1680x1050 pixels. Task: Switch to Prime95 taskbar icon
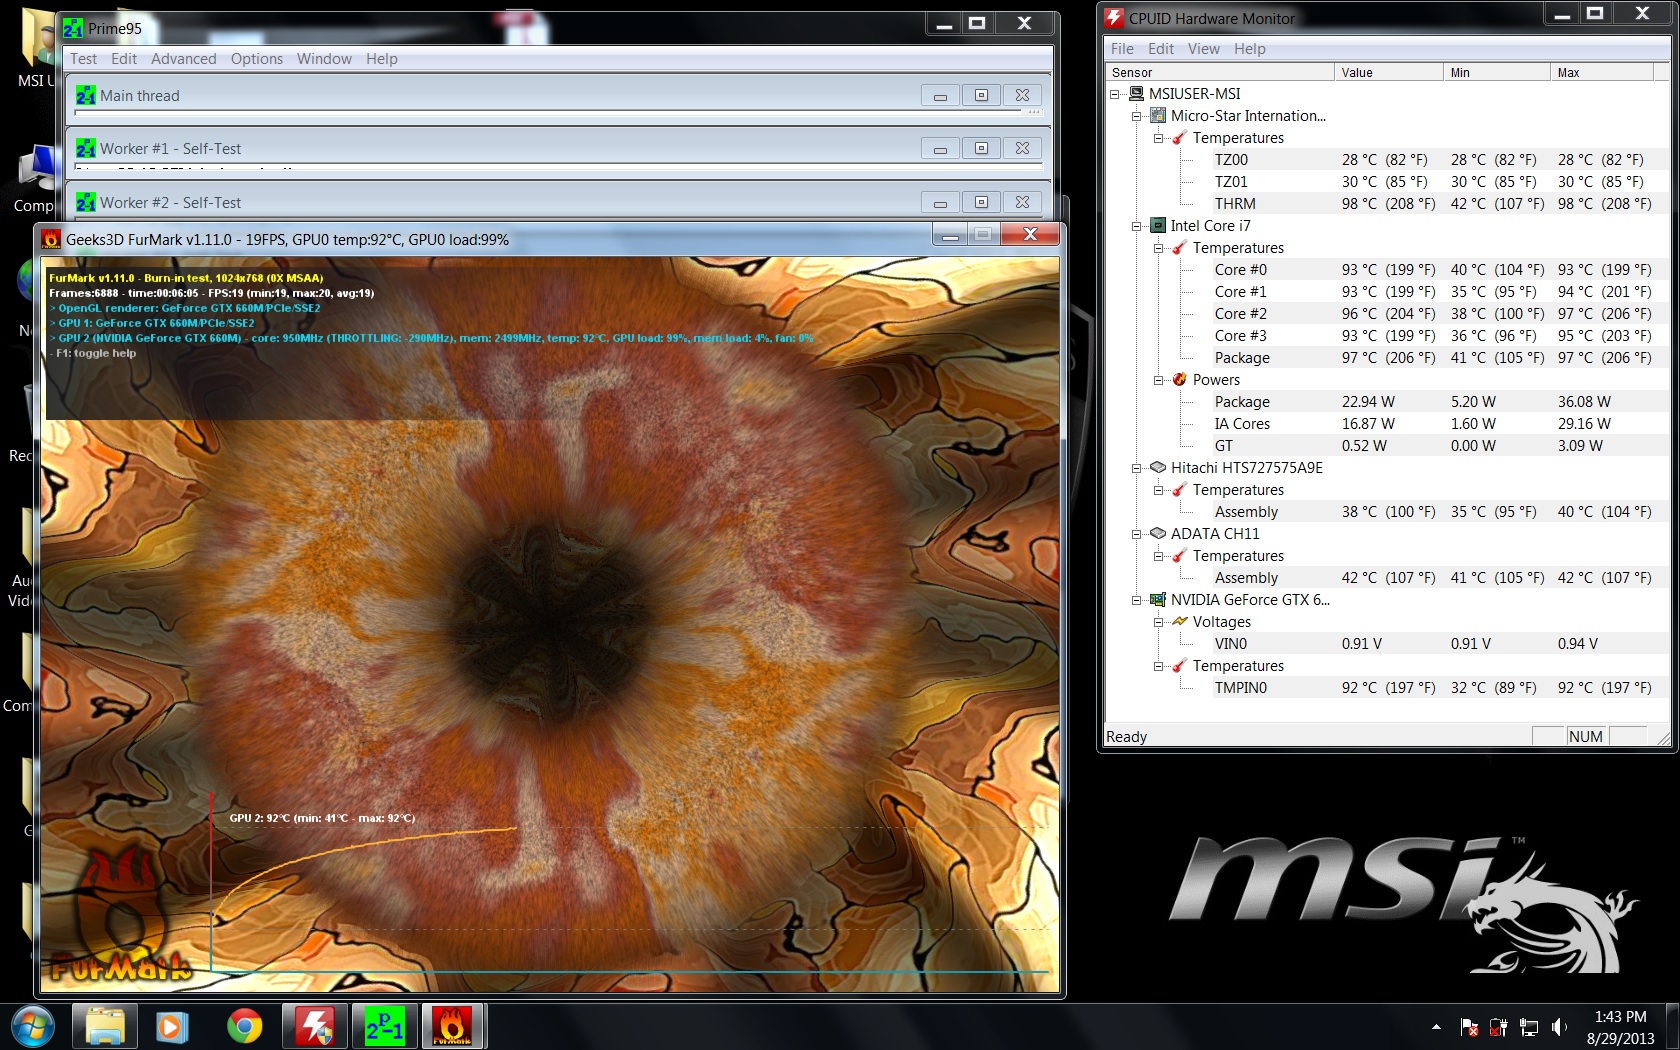[384, 1026]
